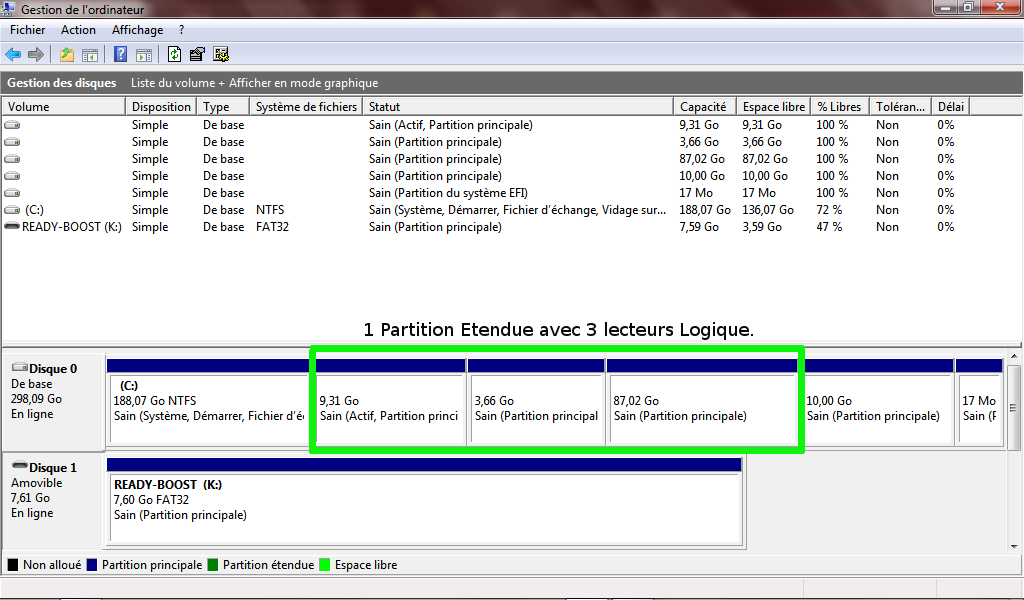Toggle the console tree pane icon
The image size is (1024, 600).
[x=90, y=54]
